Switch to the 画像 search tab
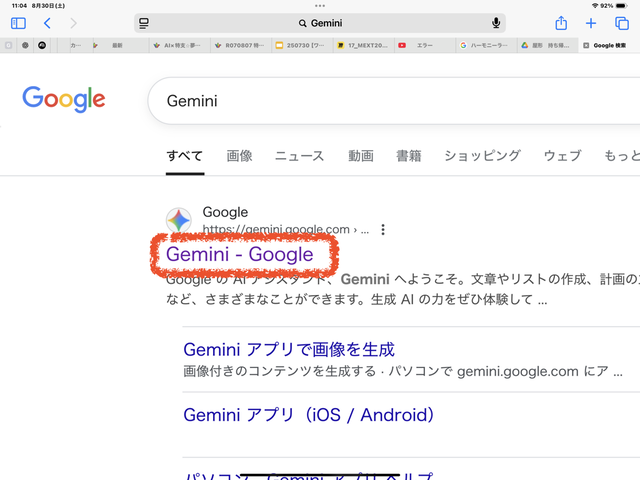This screenshot has width=640, height=480. point(239,156)
